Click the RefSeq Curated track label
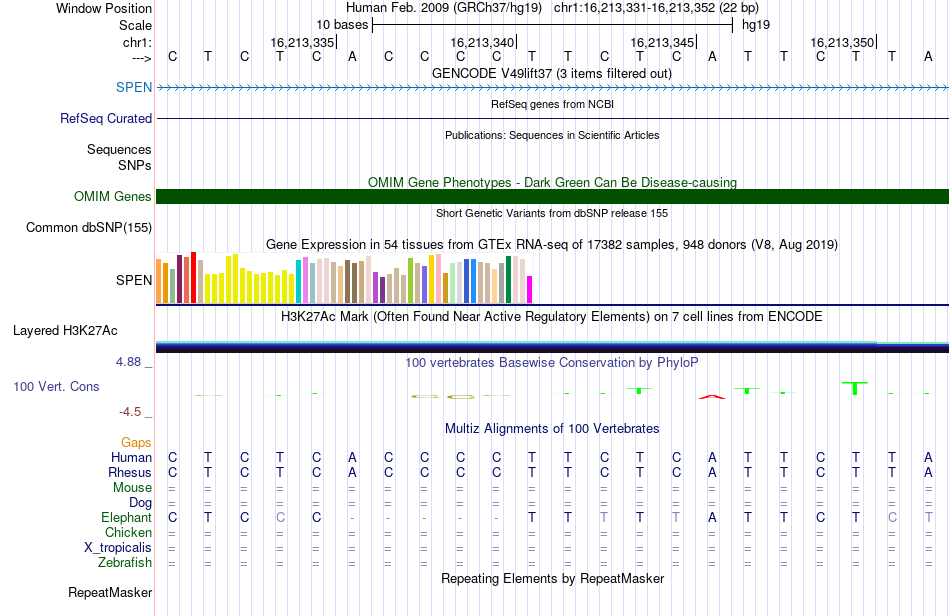 (106, 118)
